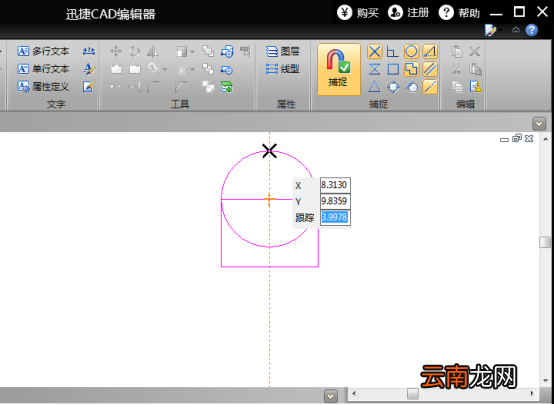This screenshot has width=554, height=405.
Task: Click the document with yellow stamp icon in 编辑
Action: [475, 87]
